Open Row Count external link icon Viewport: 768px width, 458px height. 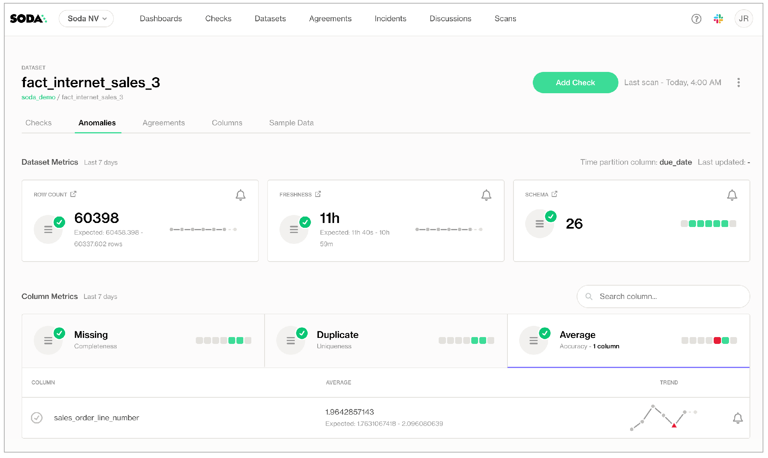pos(73,194)
